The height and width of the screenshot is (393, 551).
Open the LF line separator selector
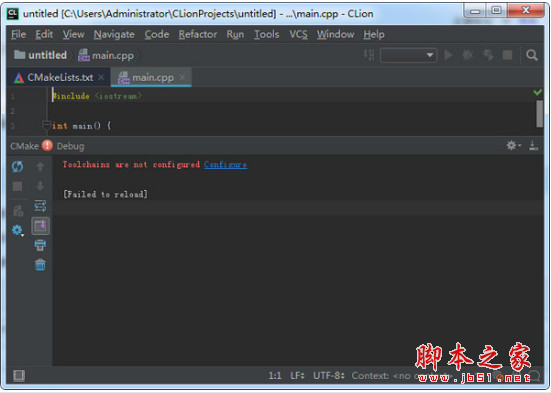point(297,375)
